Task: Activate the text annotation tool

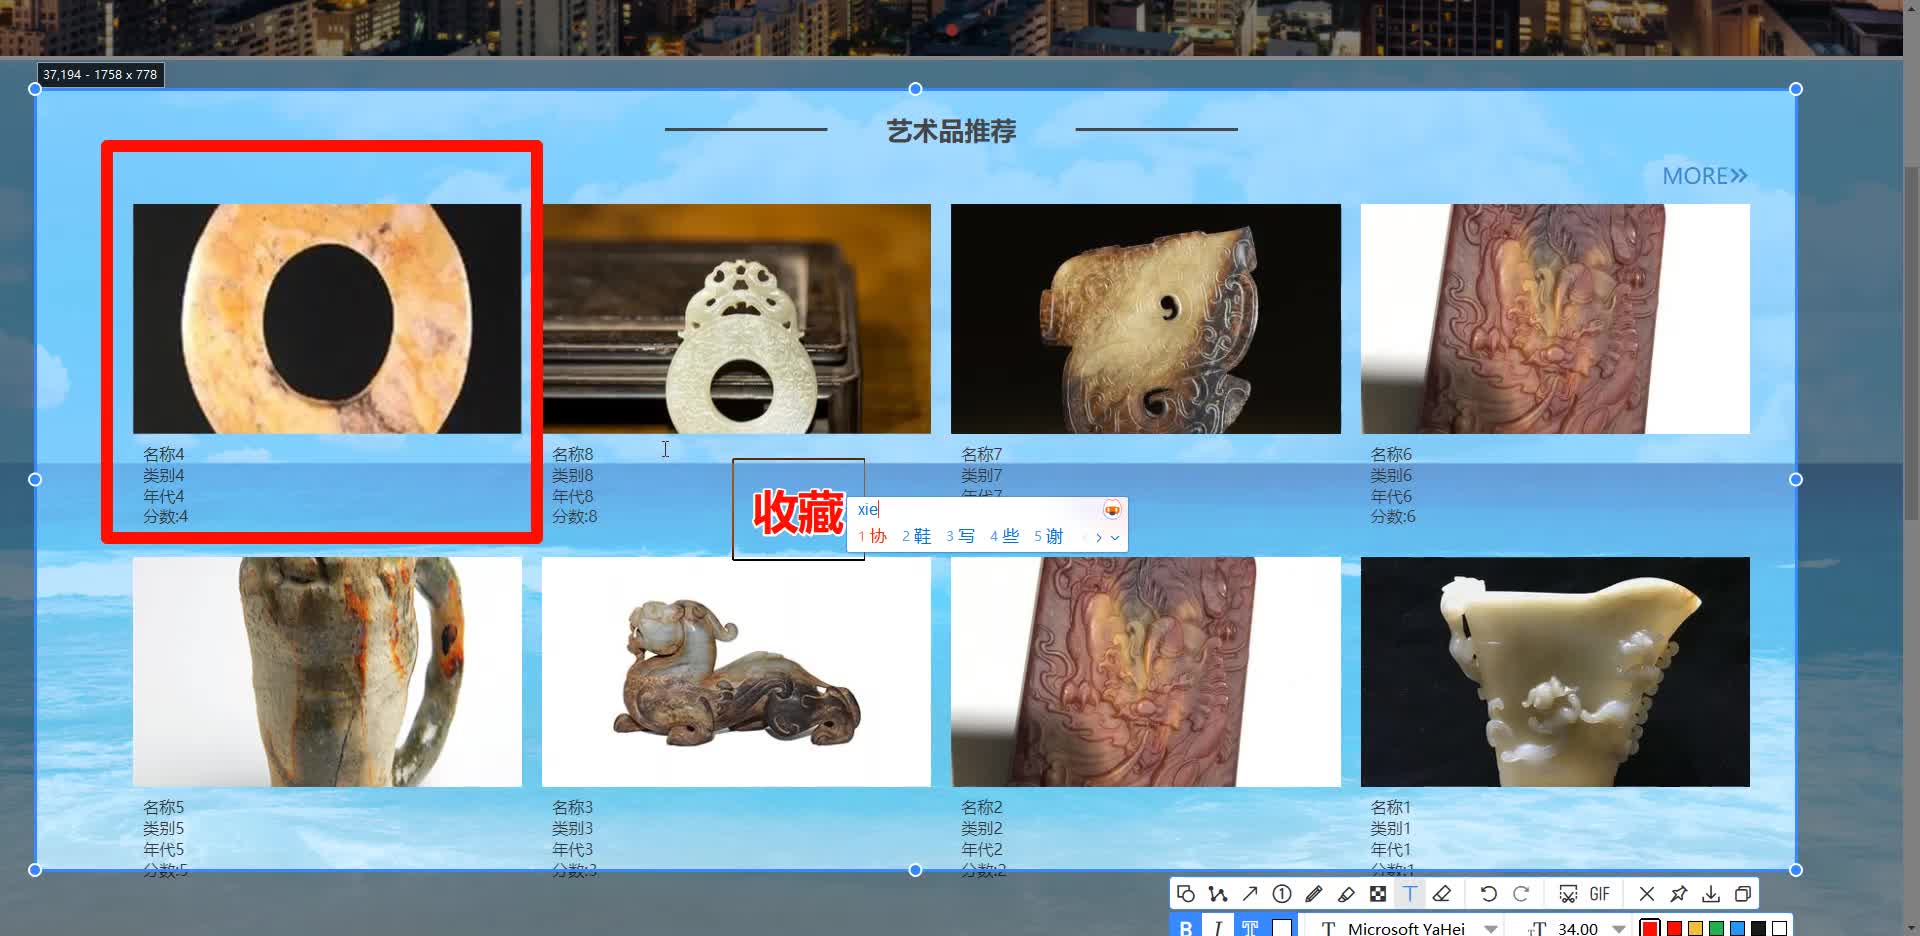Action: pyautogui.click(x=1410, y=894)
